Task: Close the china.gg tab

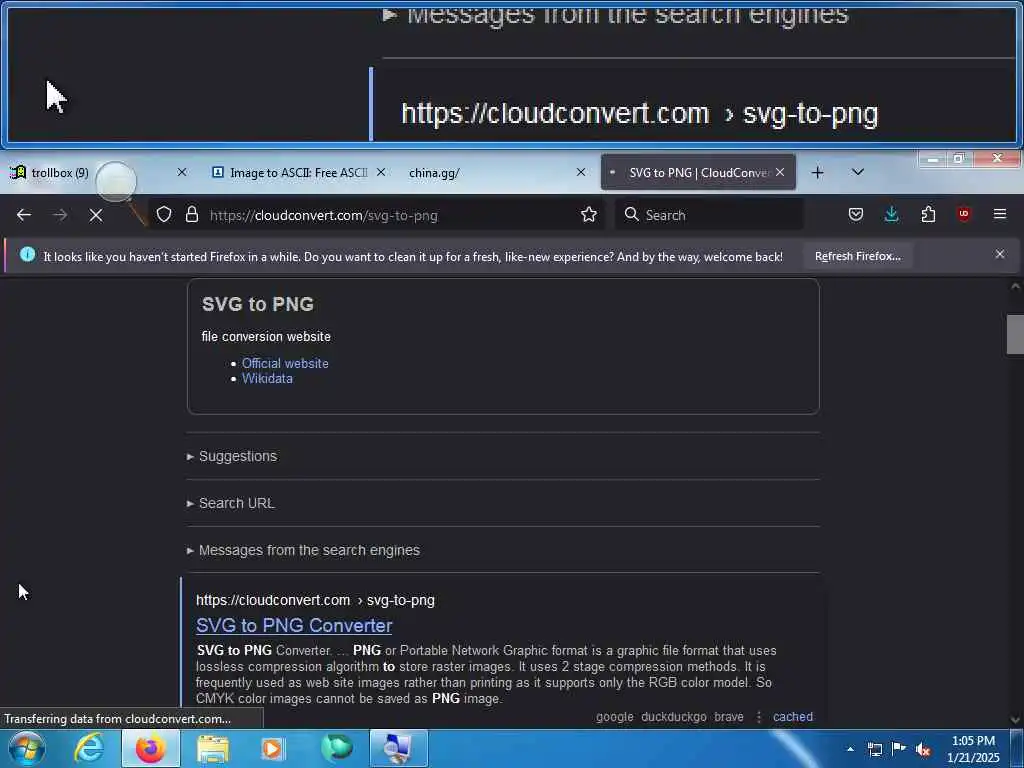Action: pos(581,172)
